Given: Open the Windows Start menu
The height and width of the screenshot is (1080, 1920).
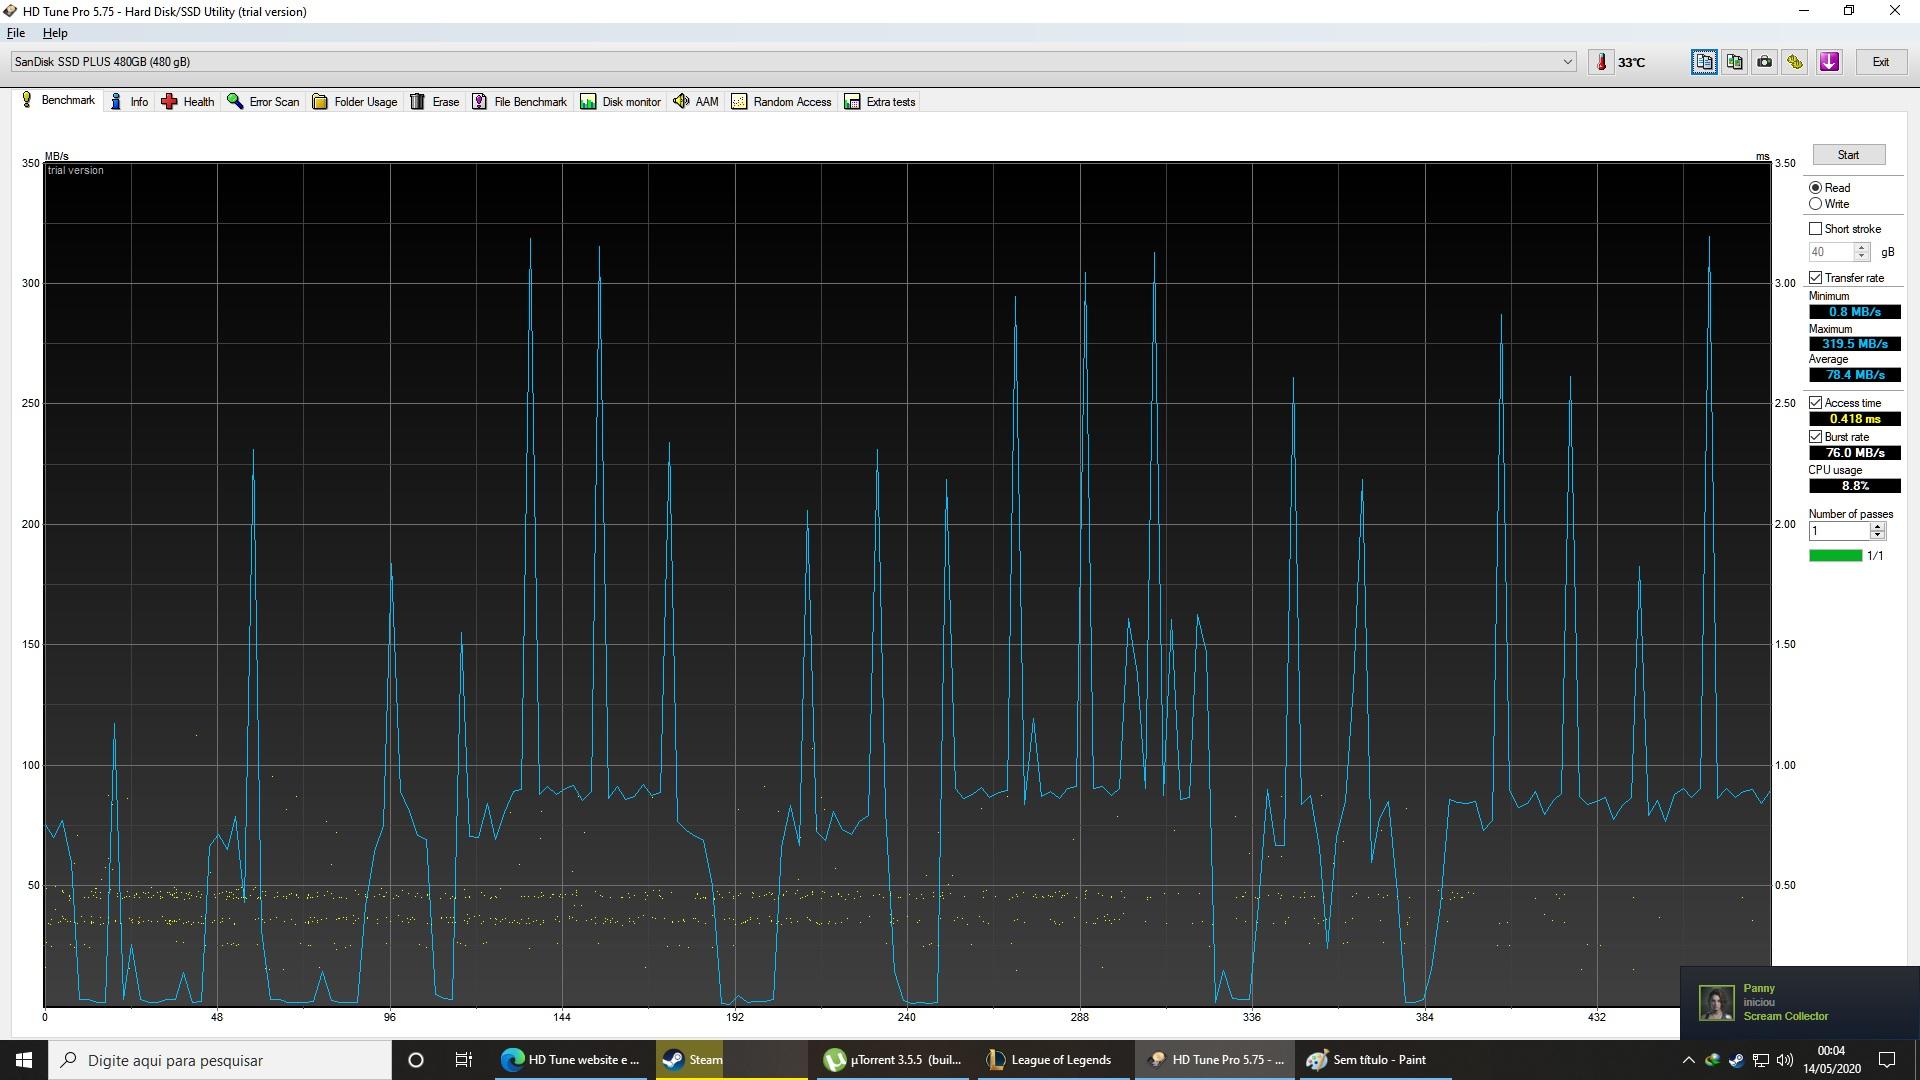Looking at the screenshot, I should (24, 1060).
